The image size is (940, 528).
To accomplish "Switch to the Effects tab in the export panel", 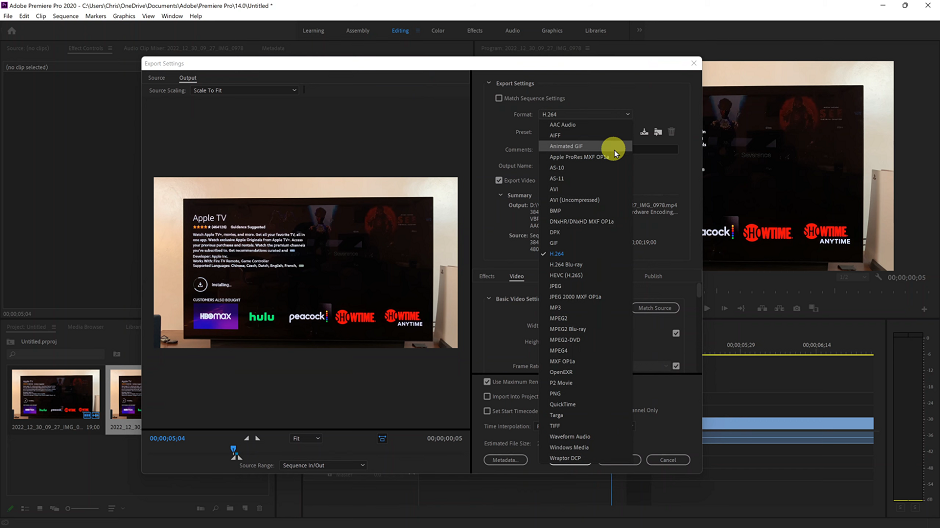I will click(x=487, y=276).
